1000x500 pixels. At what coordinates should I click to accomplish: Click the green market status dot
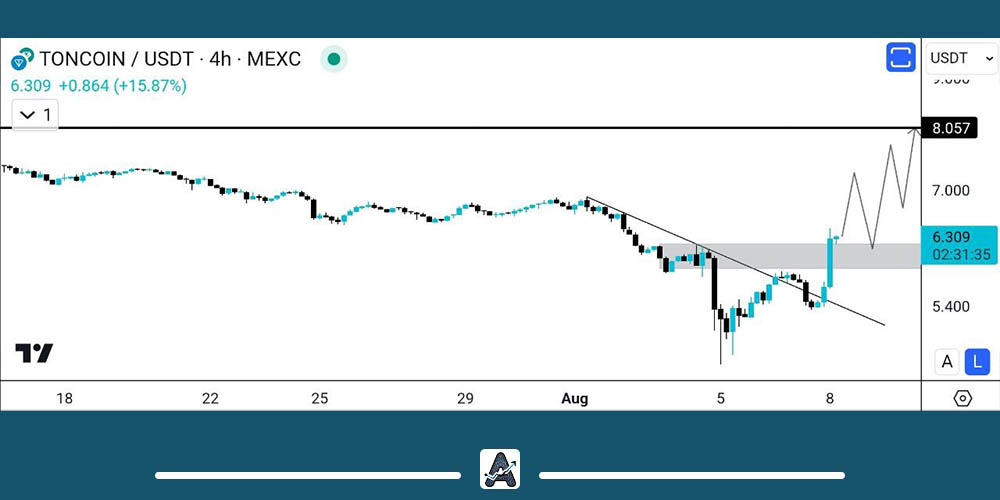334,60
